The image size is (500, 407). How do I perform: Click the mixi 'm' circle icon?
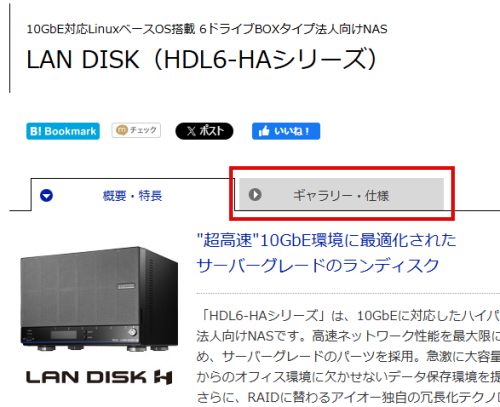click(121, 130)
